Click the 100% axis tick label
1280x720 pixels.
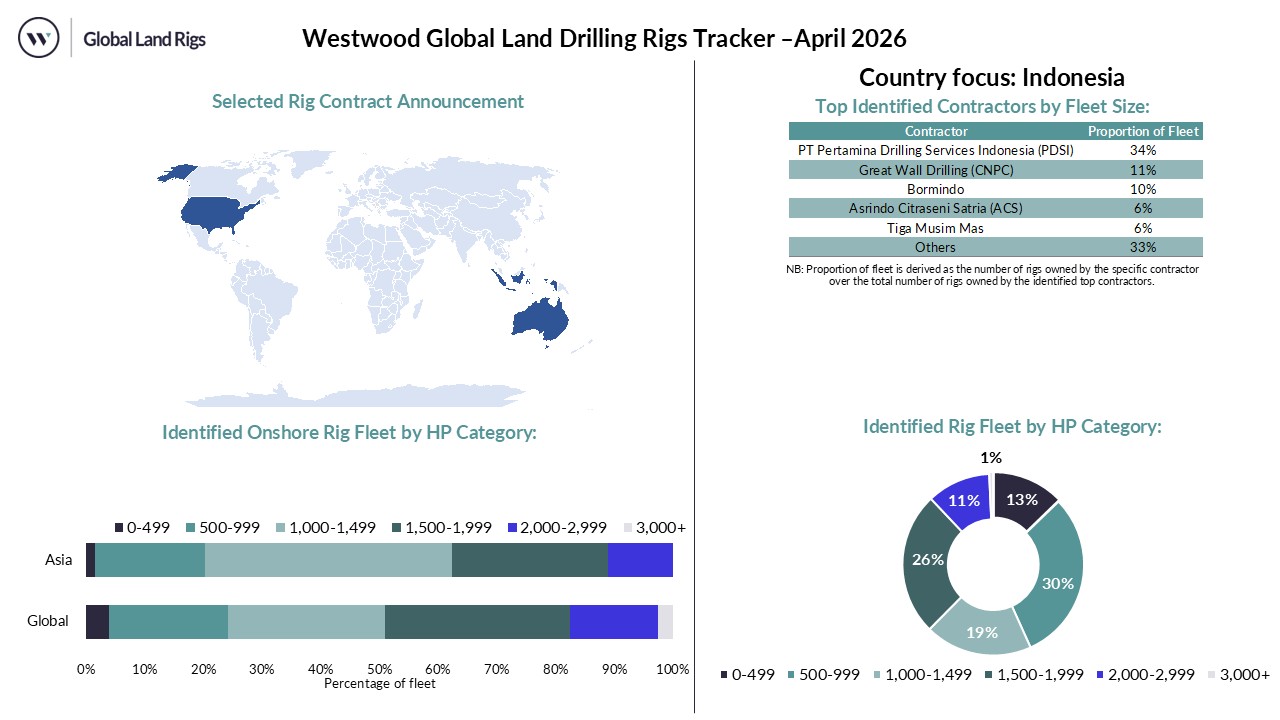point(673,669)
